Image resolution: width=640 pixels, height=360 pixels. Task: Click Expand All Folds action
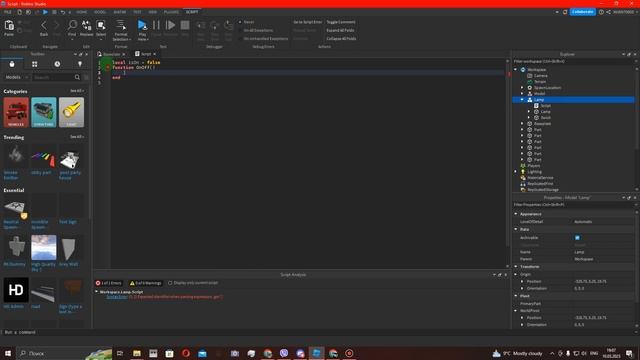[x=340, y=30]
